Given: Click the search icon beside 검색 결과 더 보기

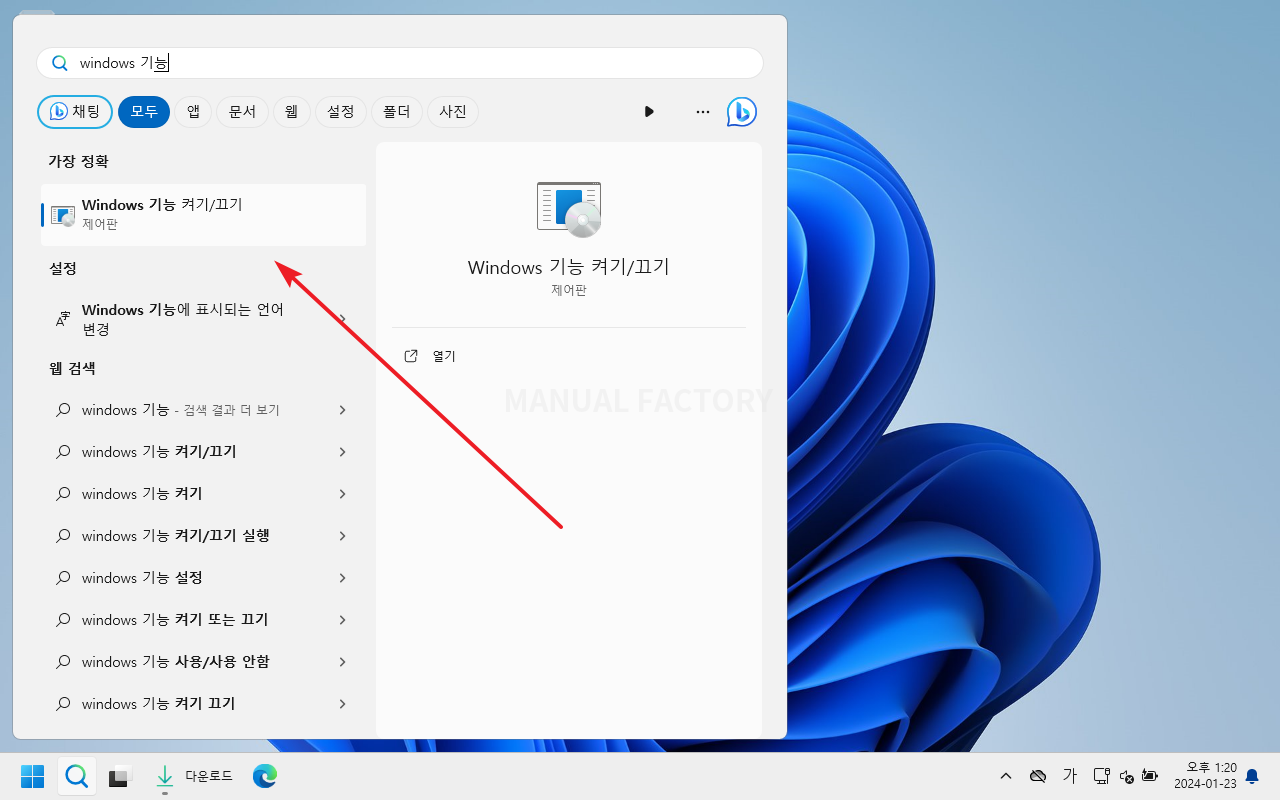Looking at the screenshot, I should tap(63, 410).
